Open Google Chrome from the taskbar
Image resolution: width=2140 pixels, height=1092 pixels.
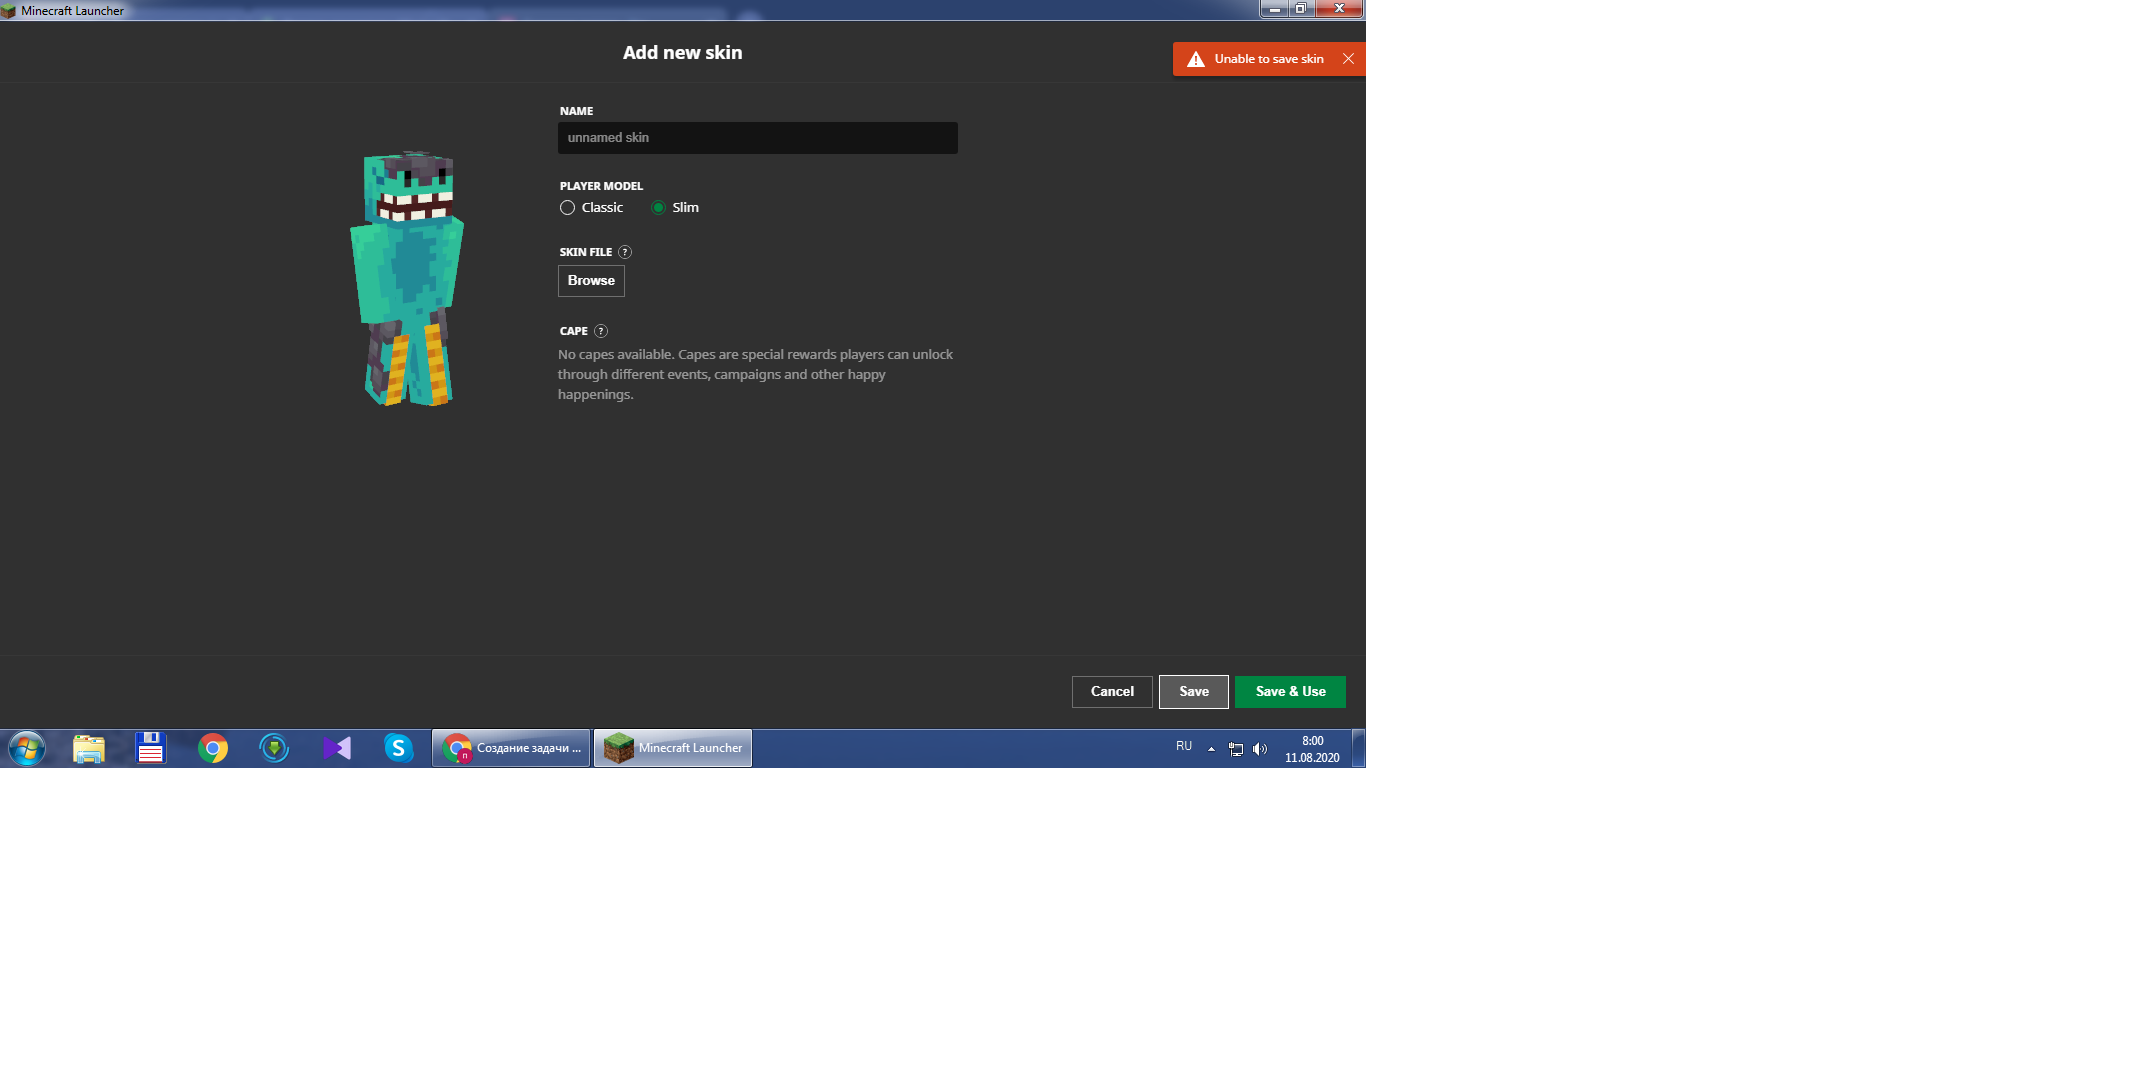click(x=212, y=748)
